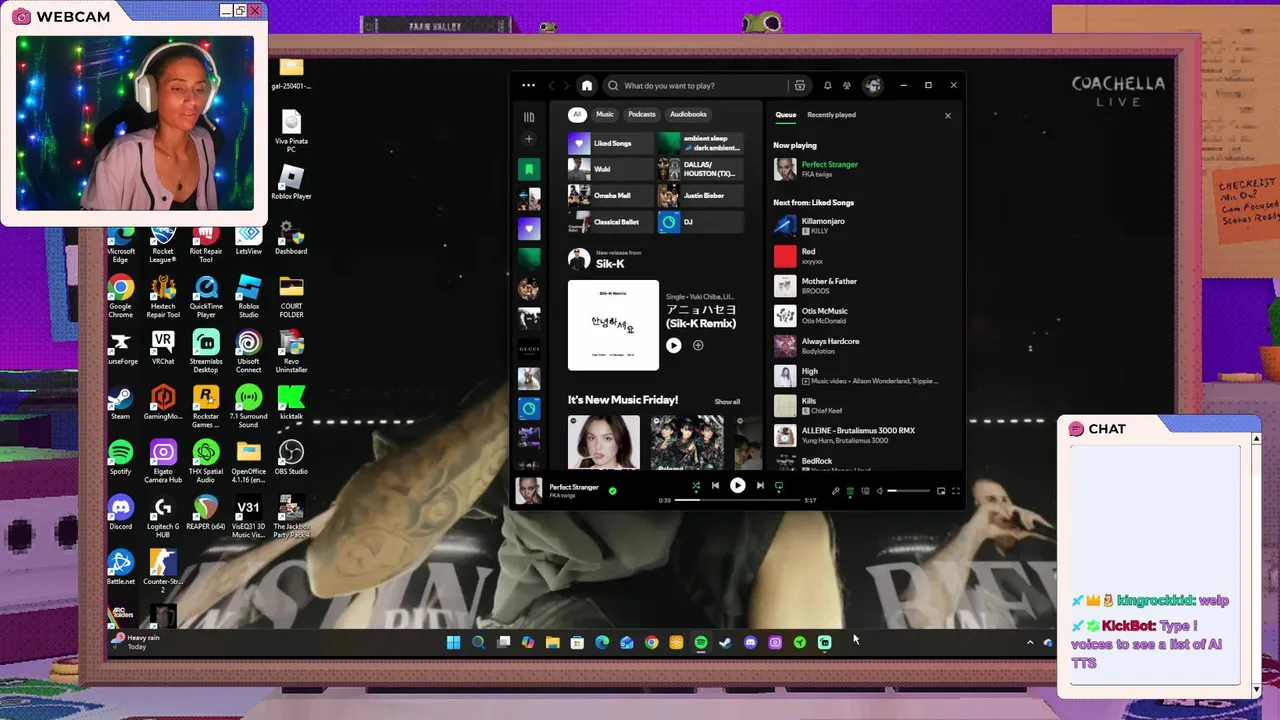This screenshot has width=1280, height=720.
Task: Go to Spotify Home
Action: 587,86
